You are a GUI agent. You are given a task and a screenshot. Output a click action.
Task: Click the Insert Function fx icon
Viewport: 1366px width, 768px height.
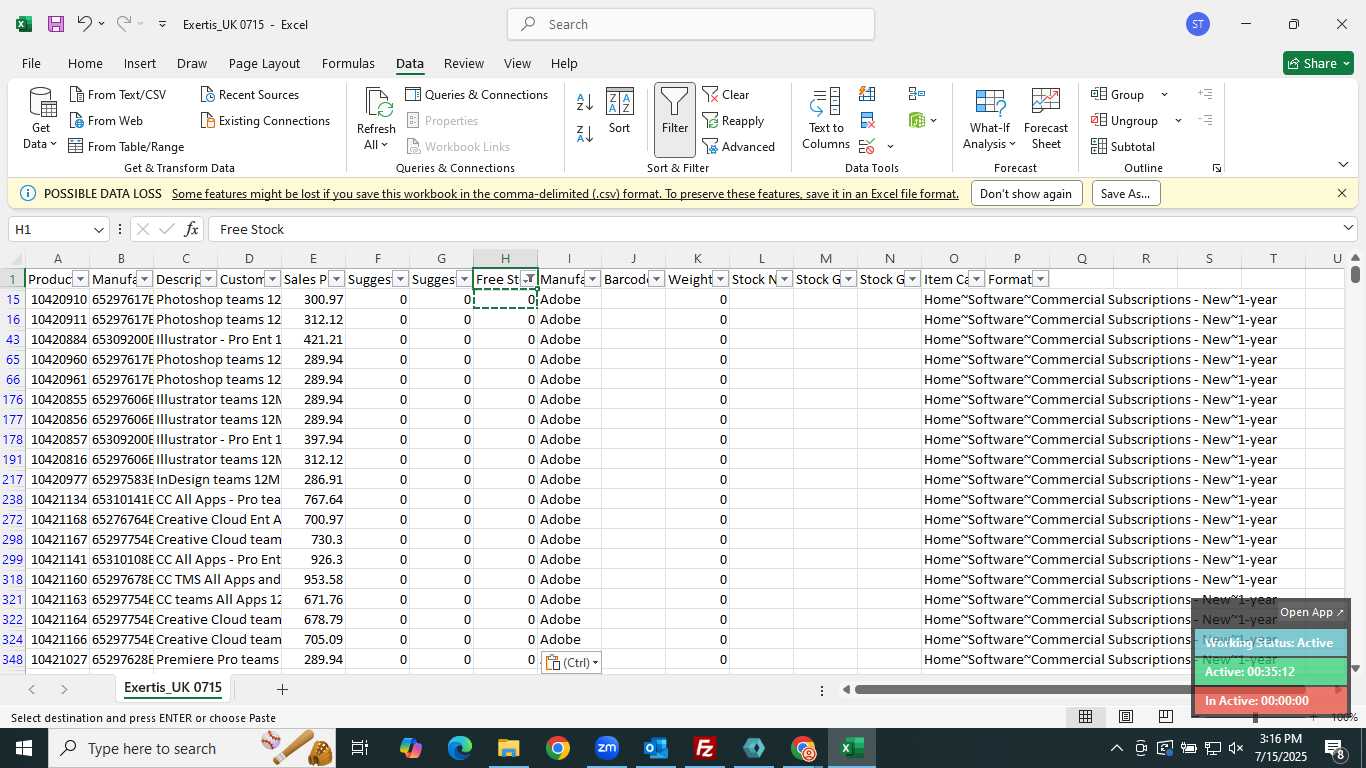tap(191, 229)
